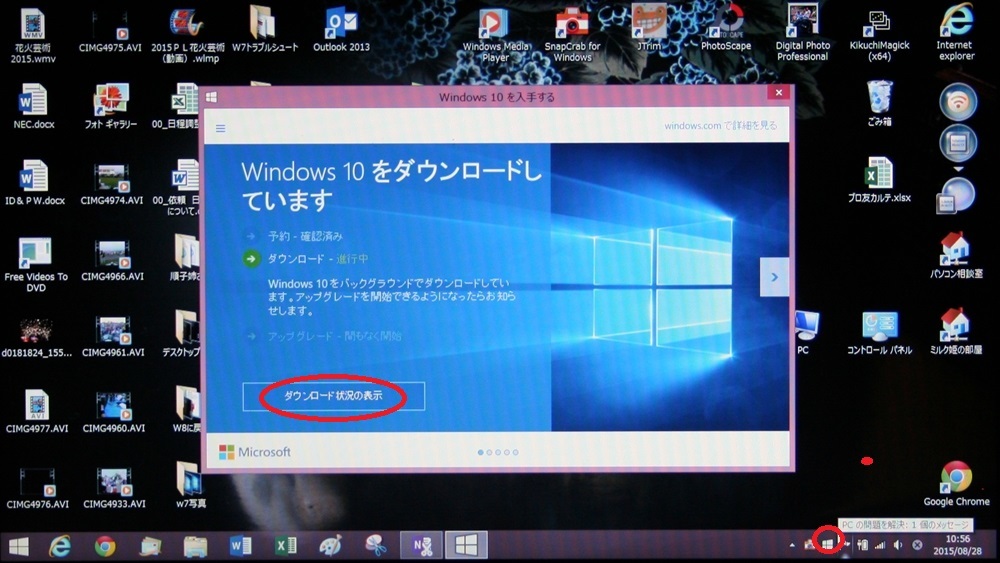Select the last page indicator dot
1000x563 pixels.
click(x=515, y=452)
